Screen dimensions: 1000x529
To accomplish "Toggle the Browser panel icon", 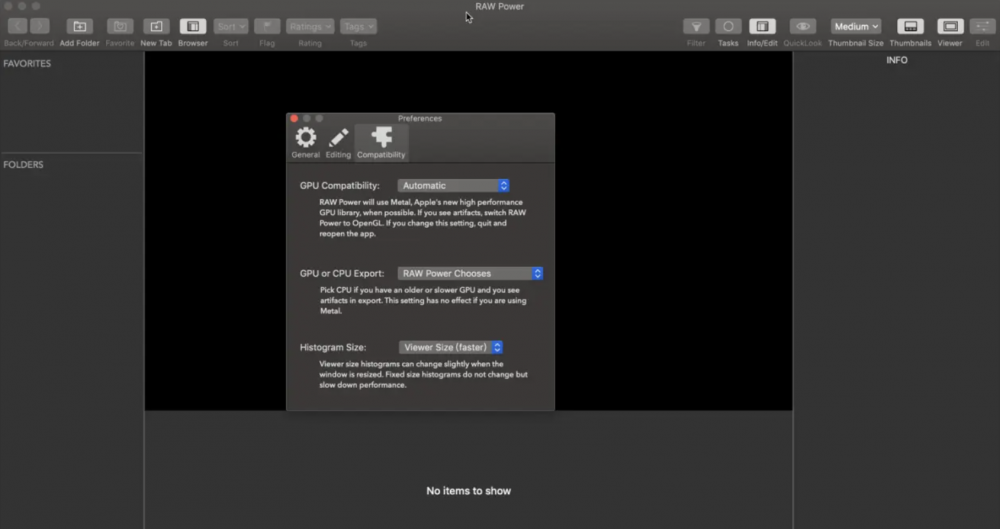I will 193,26.
